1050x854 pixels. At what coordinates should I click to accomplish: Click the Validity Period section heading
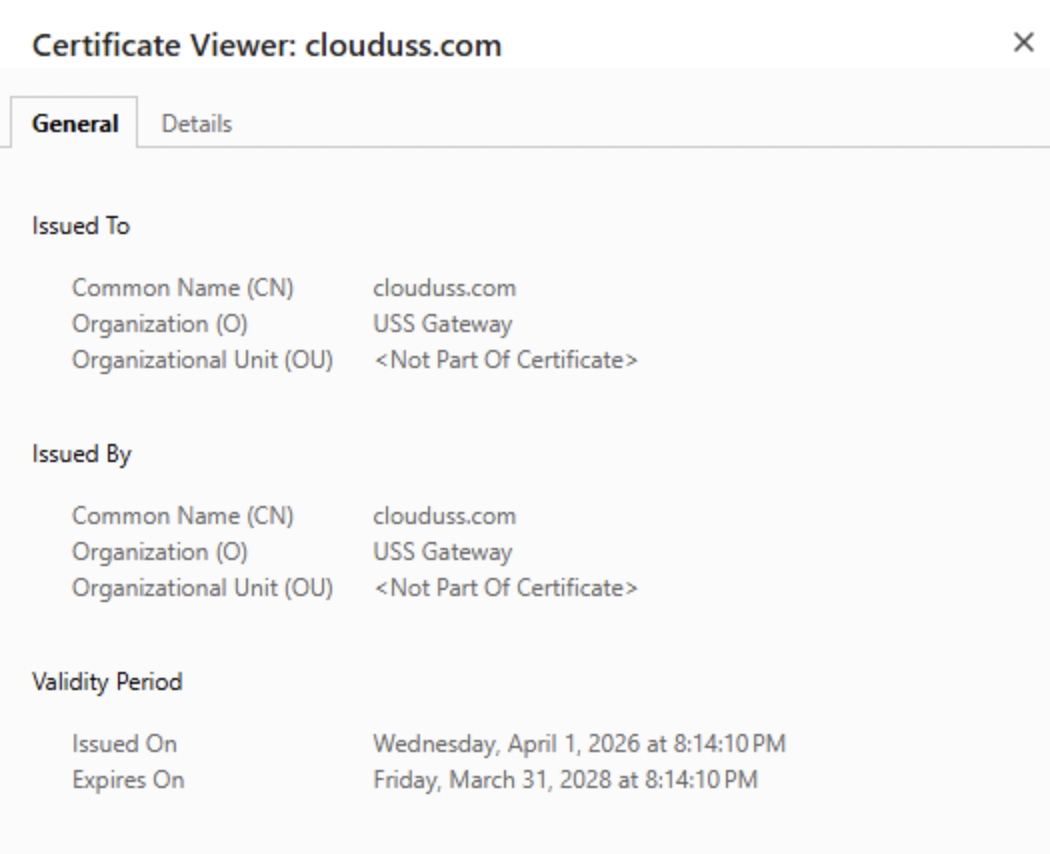(107, 682)
